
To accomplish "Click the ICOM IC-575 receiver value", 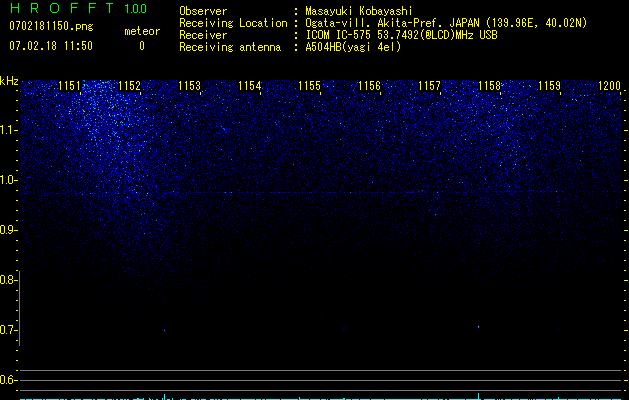I will (x=401, y=35).
